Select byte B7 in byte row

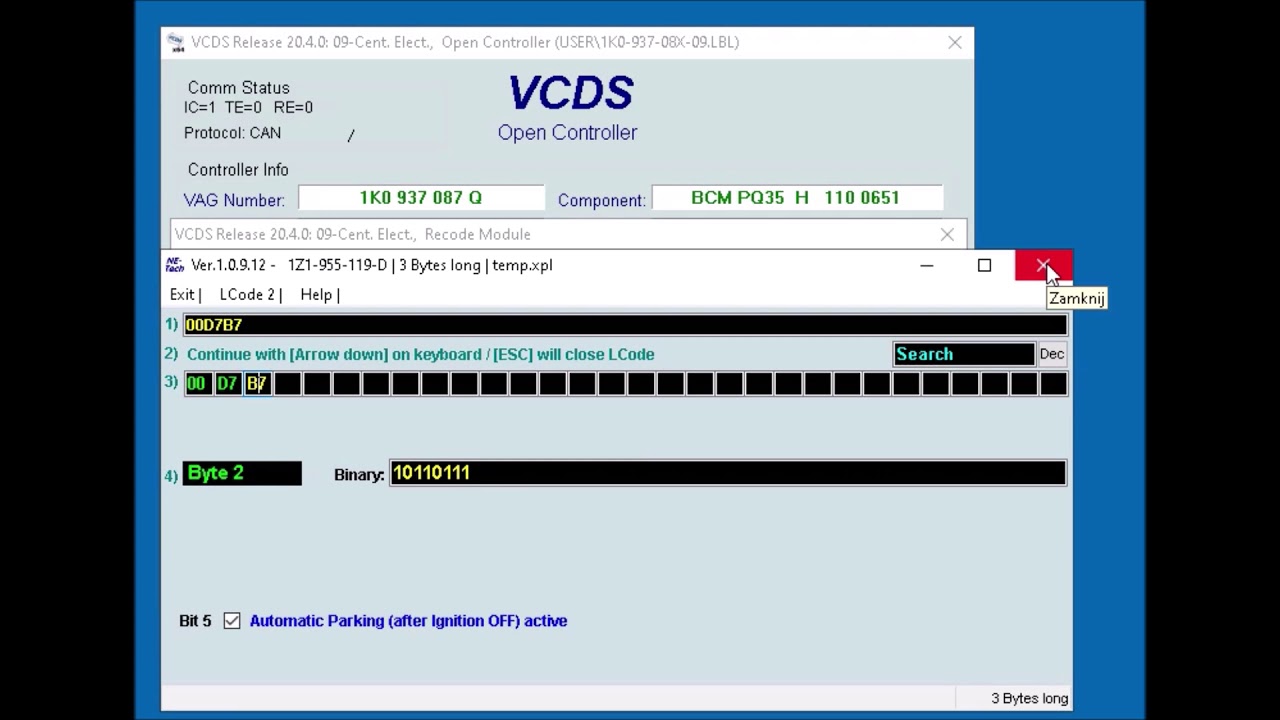point(257,383)
